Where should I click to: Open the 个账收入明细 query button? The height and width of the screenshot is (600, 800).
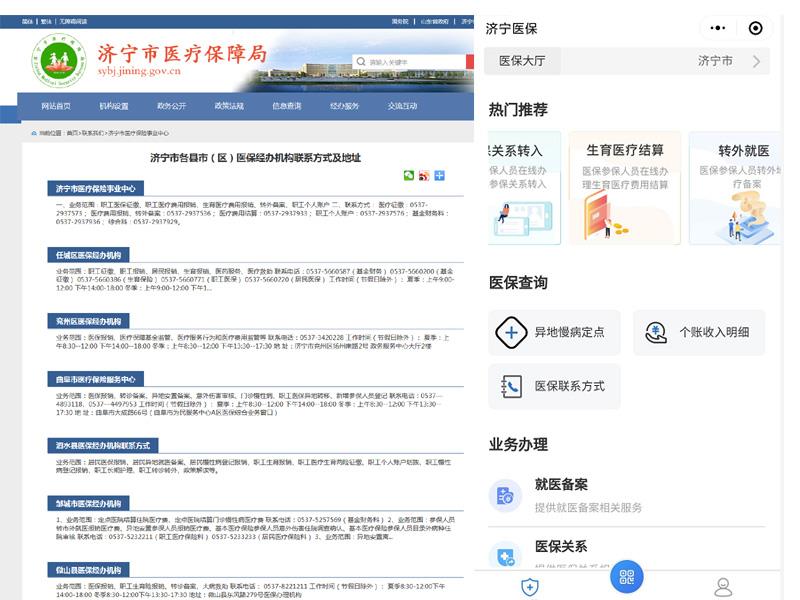[699, 333]
